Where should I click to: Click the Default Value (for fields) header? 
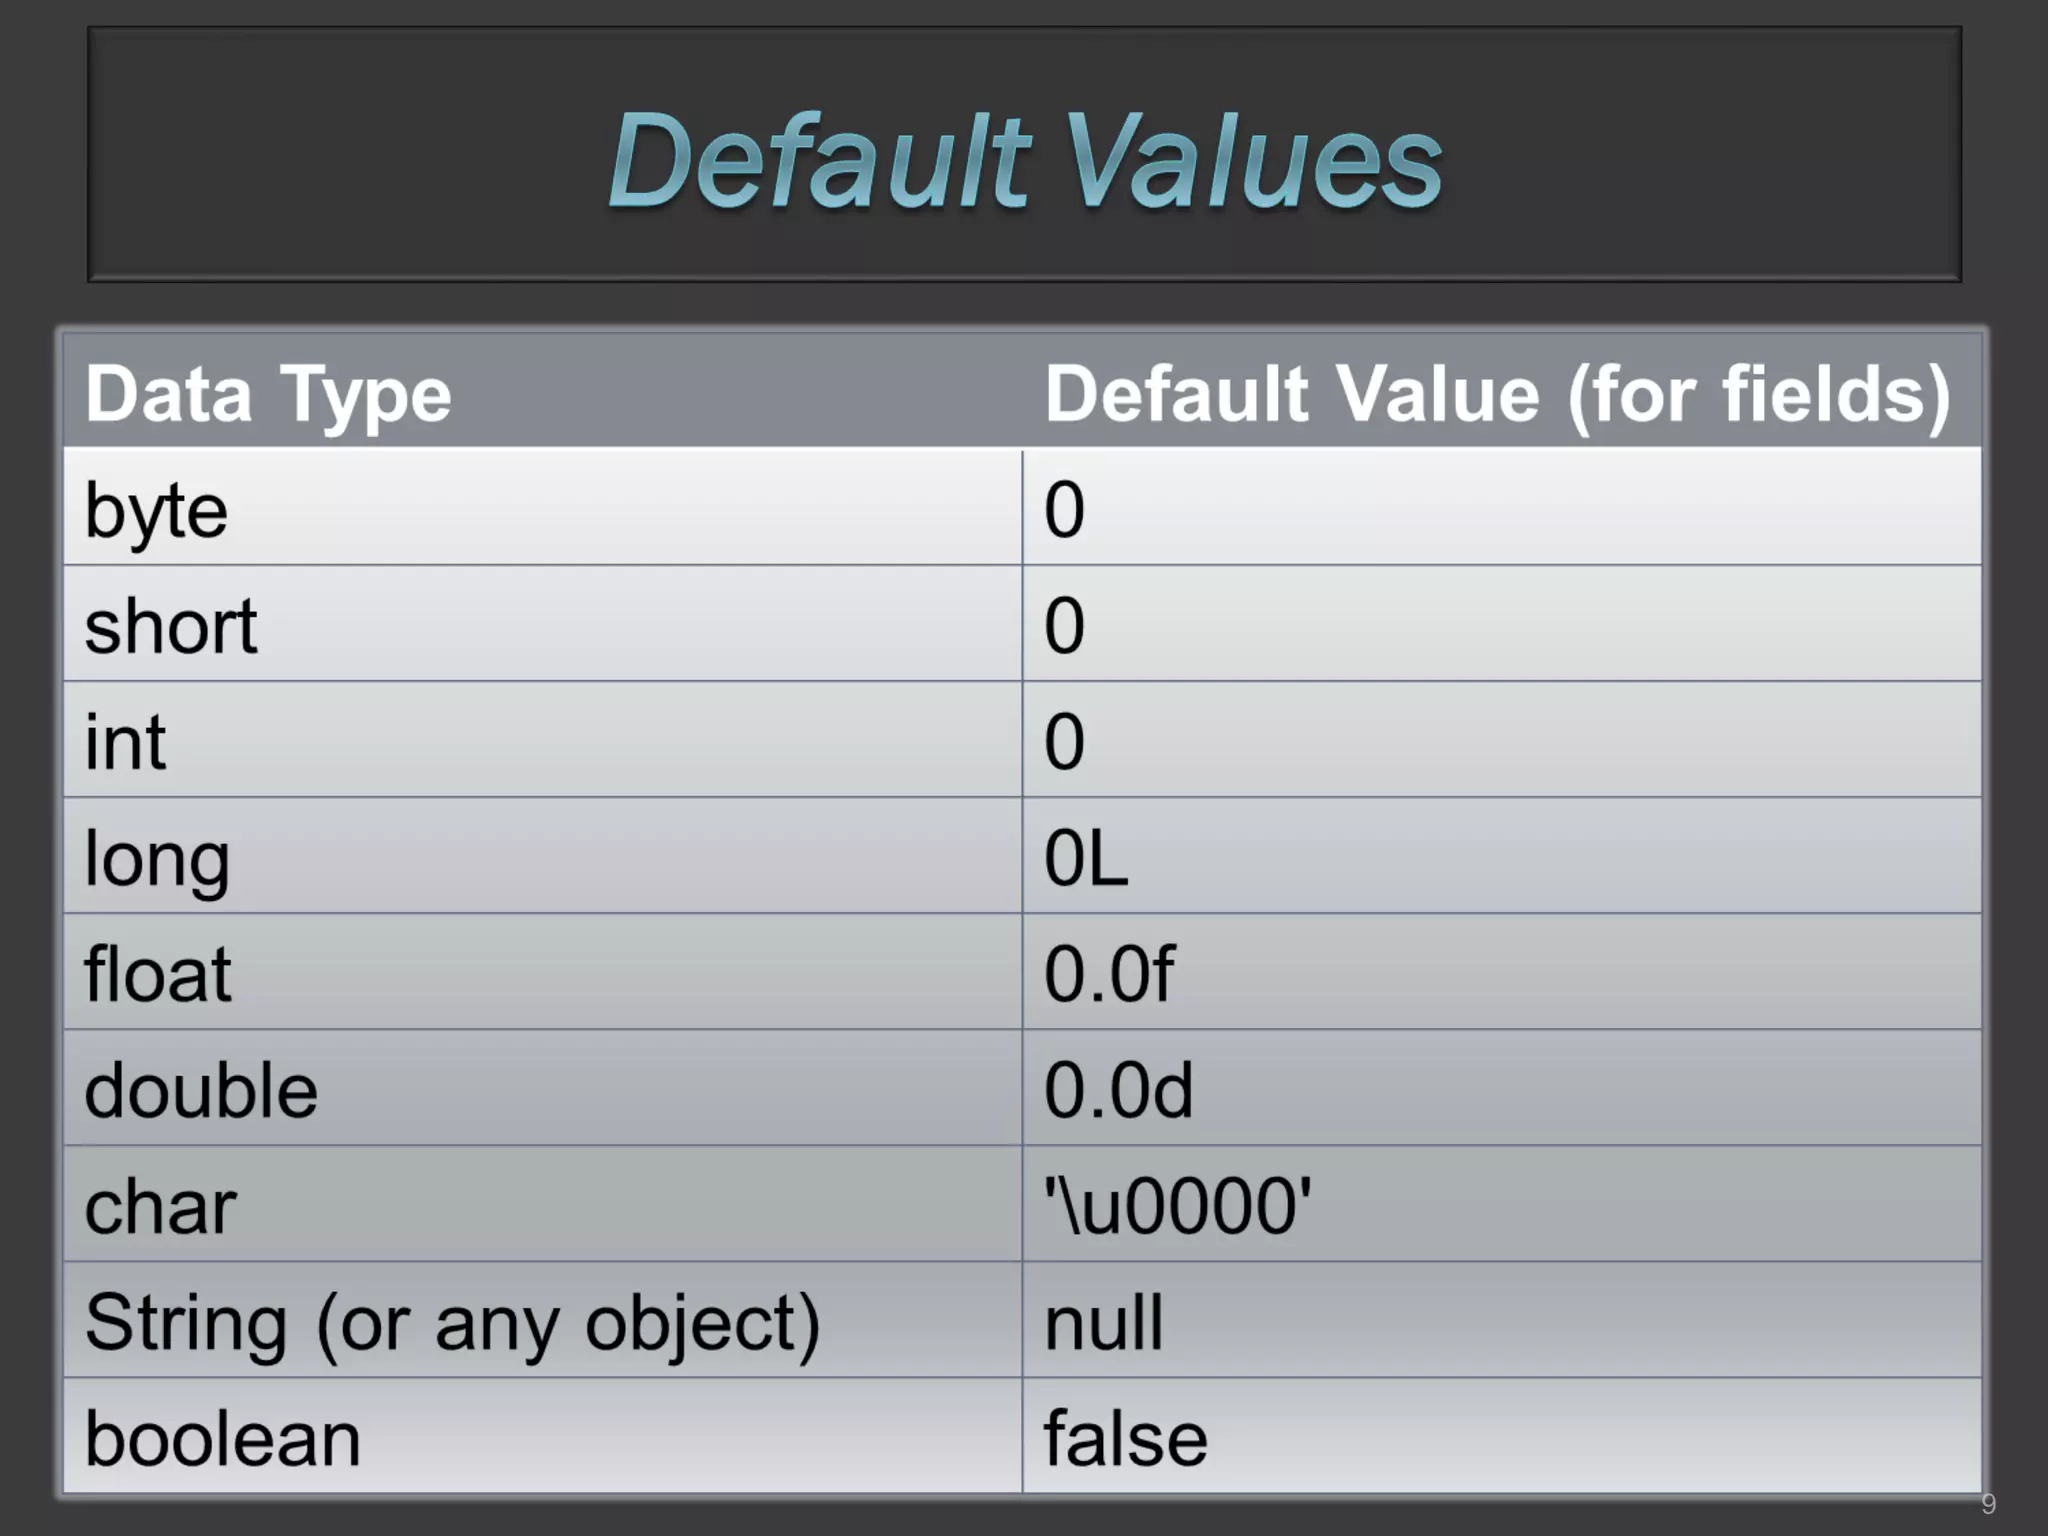pos(1497,394)
